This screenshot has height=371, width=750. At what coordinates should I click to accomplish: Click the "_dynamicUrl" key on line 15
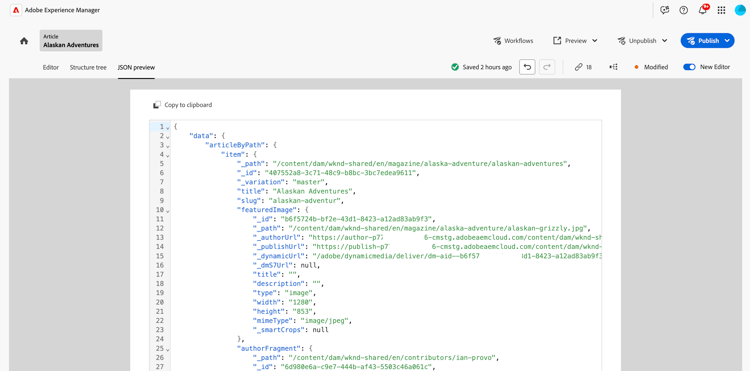point(279,256)
